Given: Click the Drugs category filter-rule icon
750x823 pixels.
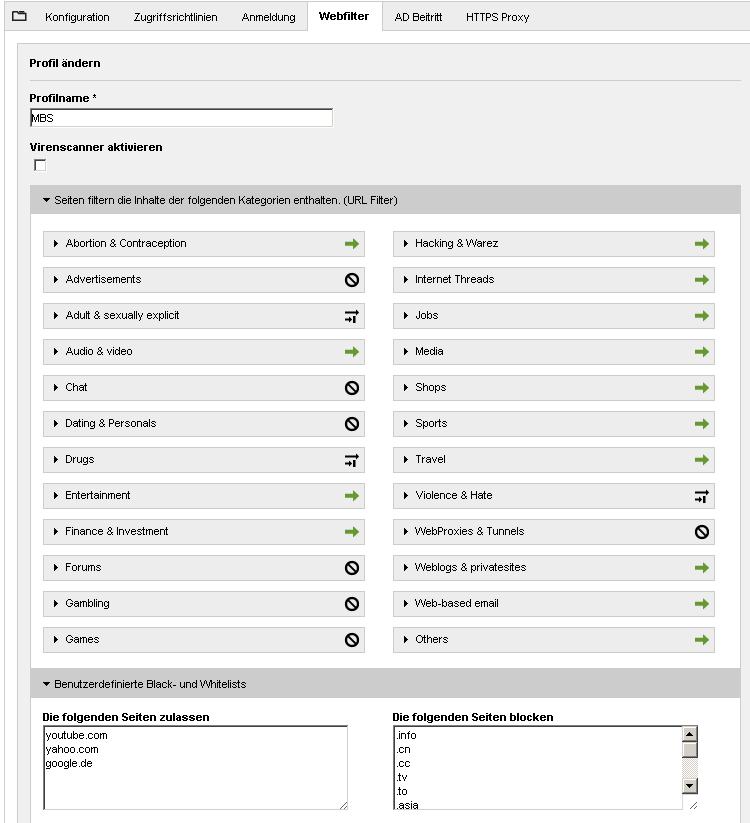Looking at the screenshot, I should (352, 460).
